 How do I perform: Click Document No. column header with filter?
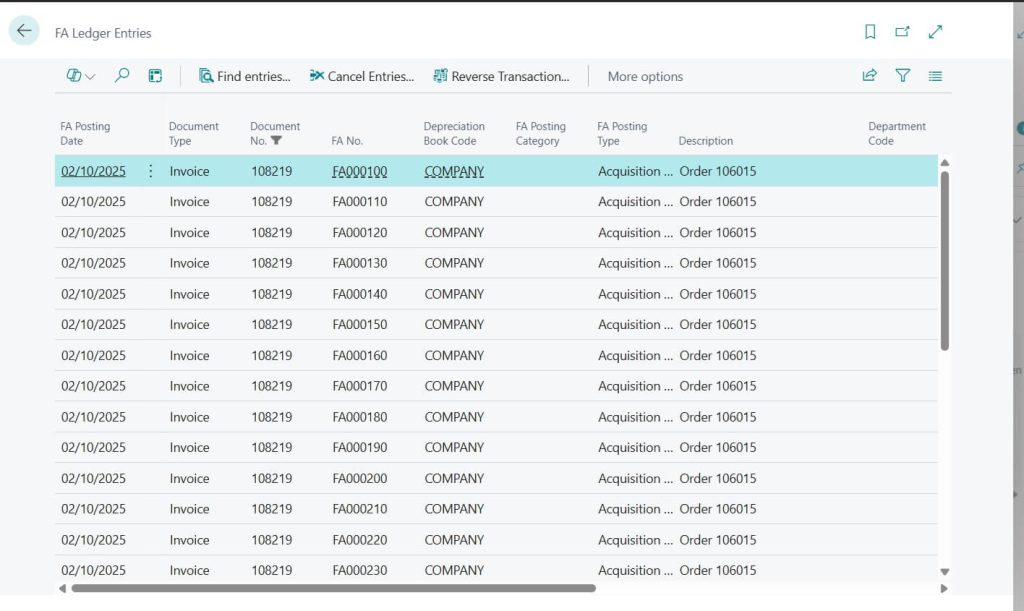coord(275,133)
